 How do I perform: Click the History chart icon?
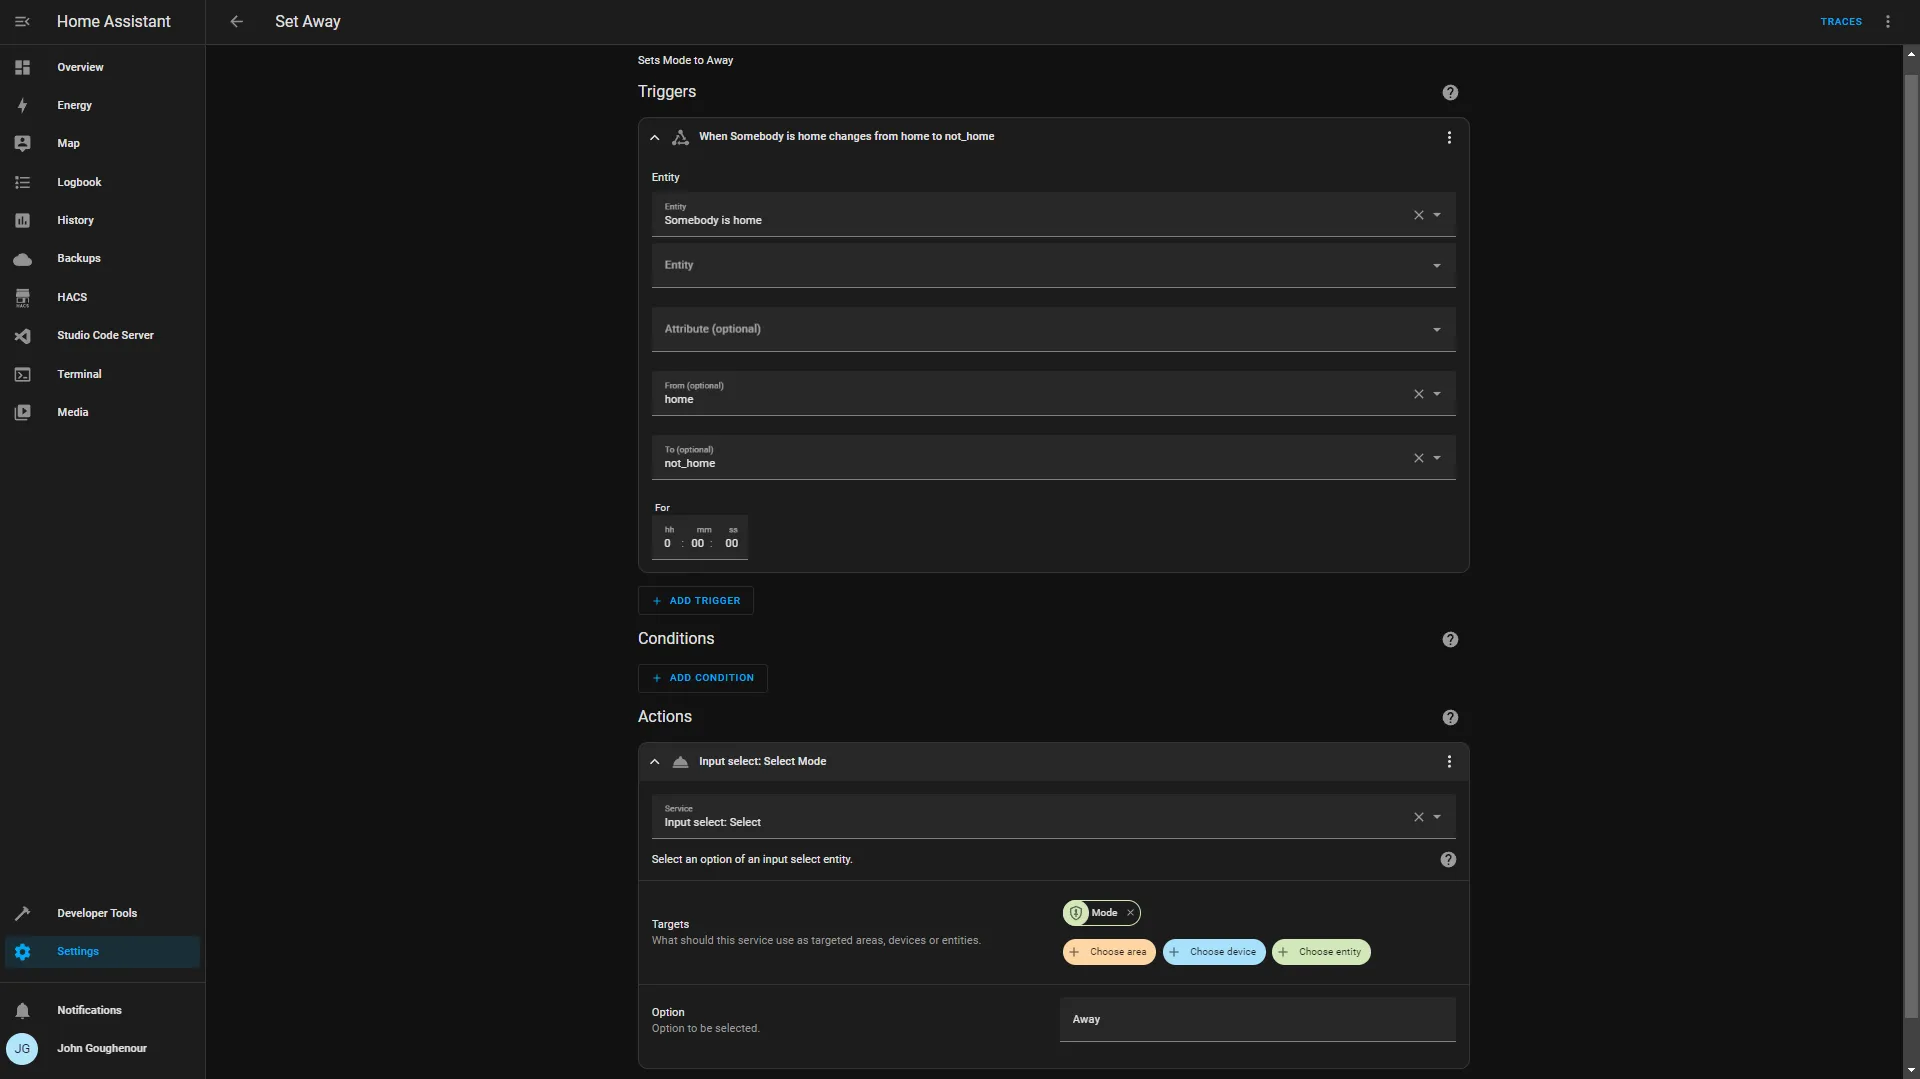click(x=22, y=220)
